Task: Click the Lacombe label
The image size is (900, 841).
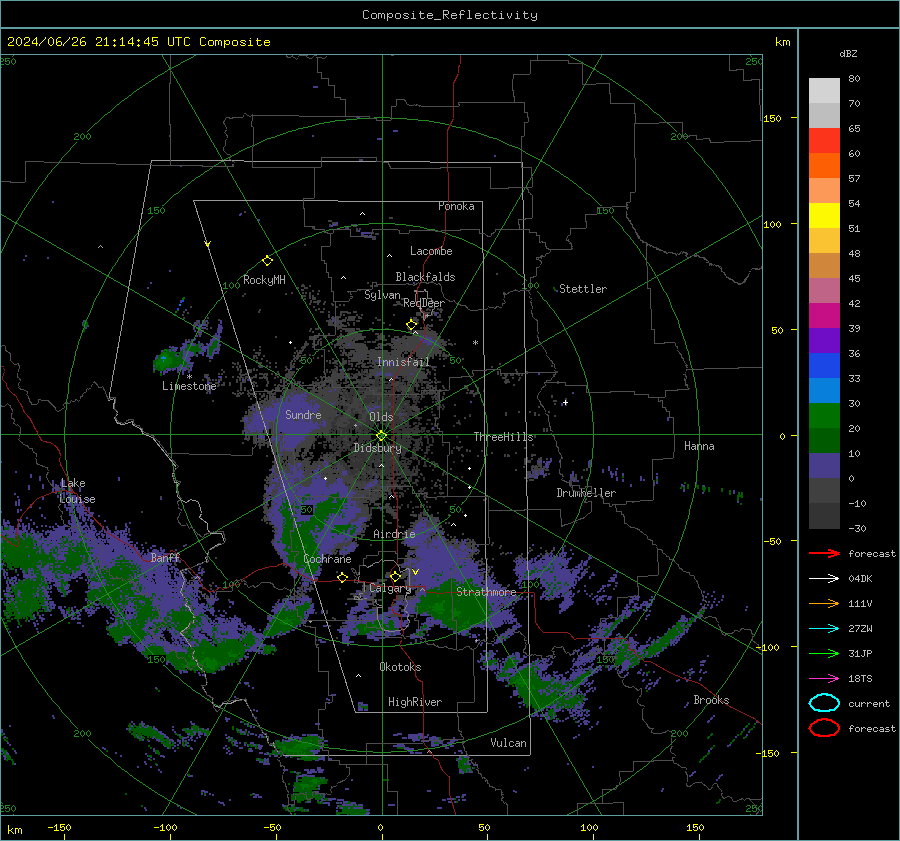Action: [431, 251]
